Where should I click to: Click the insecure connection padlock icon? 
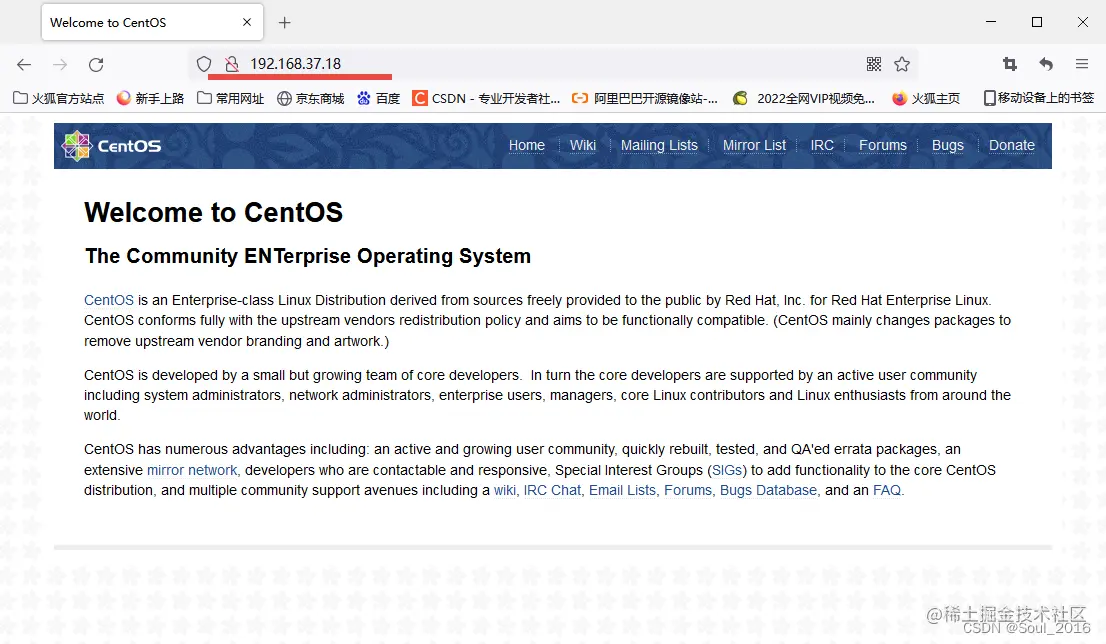coord(231,64)
